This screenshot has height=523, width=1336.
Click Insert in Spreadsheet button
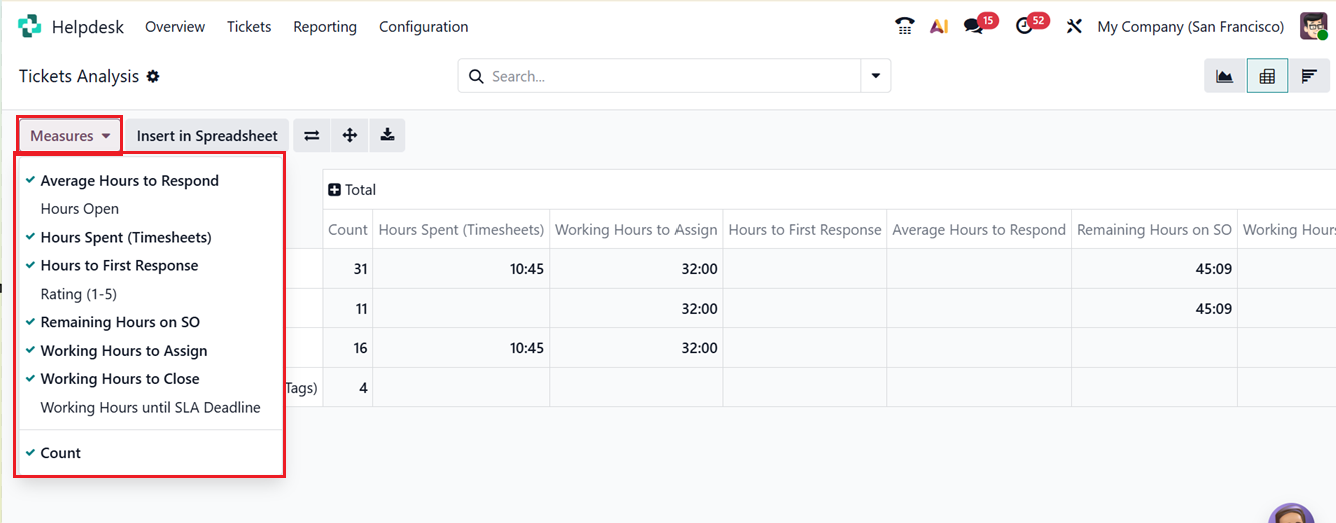tap(207, 136)
